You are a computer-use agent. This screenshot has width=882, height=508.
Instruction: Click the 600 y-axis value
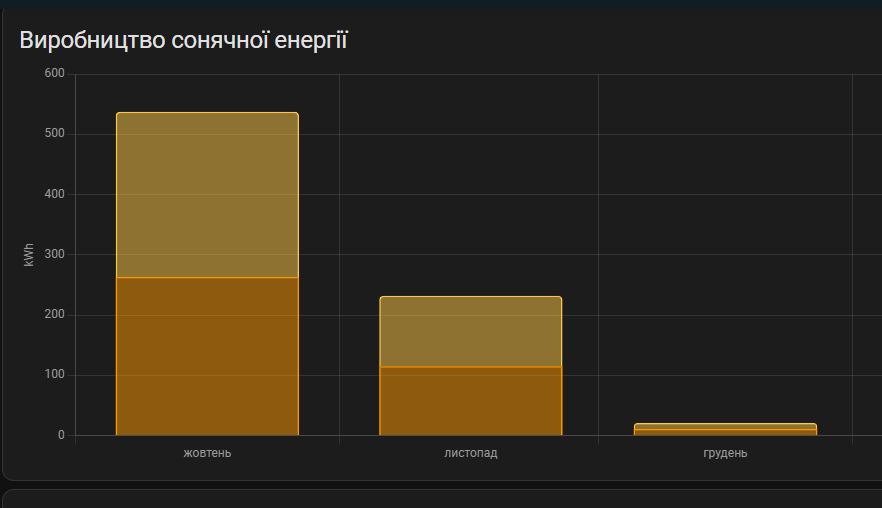coord(55,73)
